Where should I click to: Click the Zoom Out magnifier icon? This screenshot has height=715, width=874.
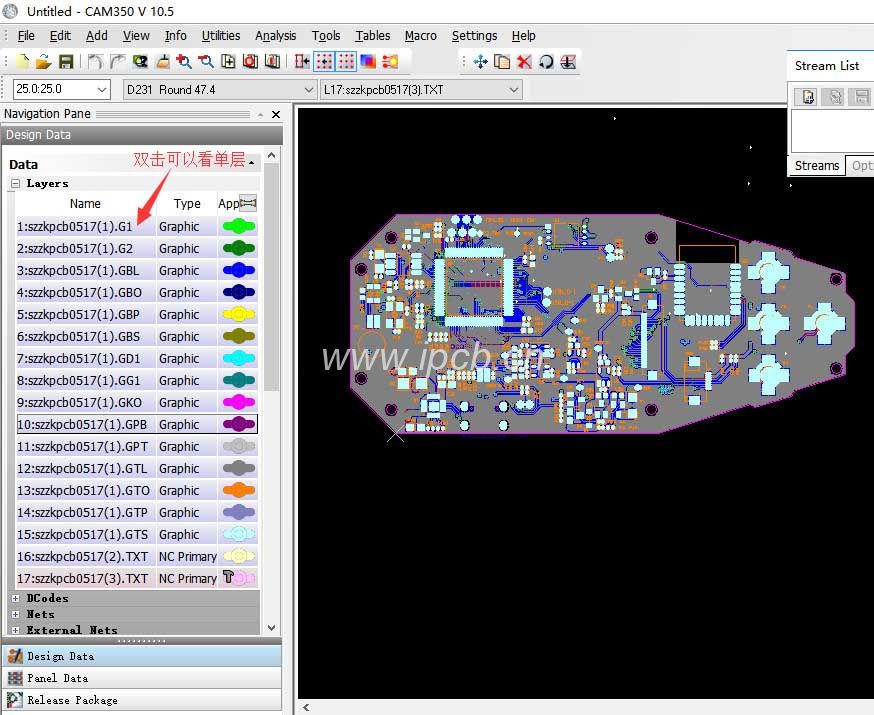(x=206, y=61)
